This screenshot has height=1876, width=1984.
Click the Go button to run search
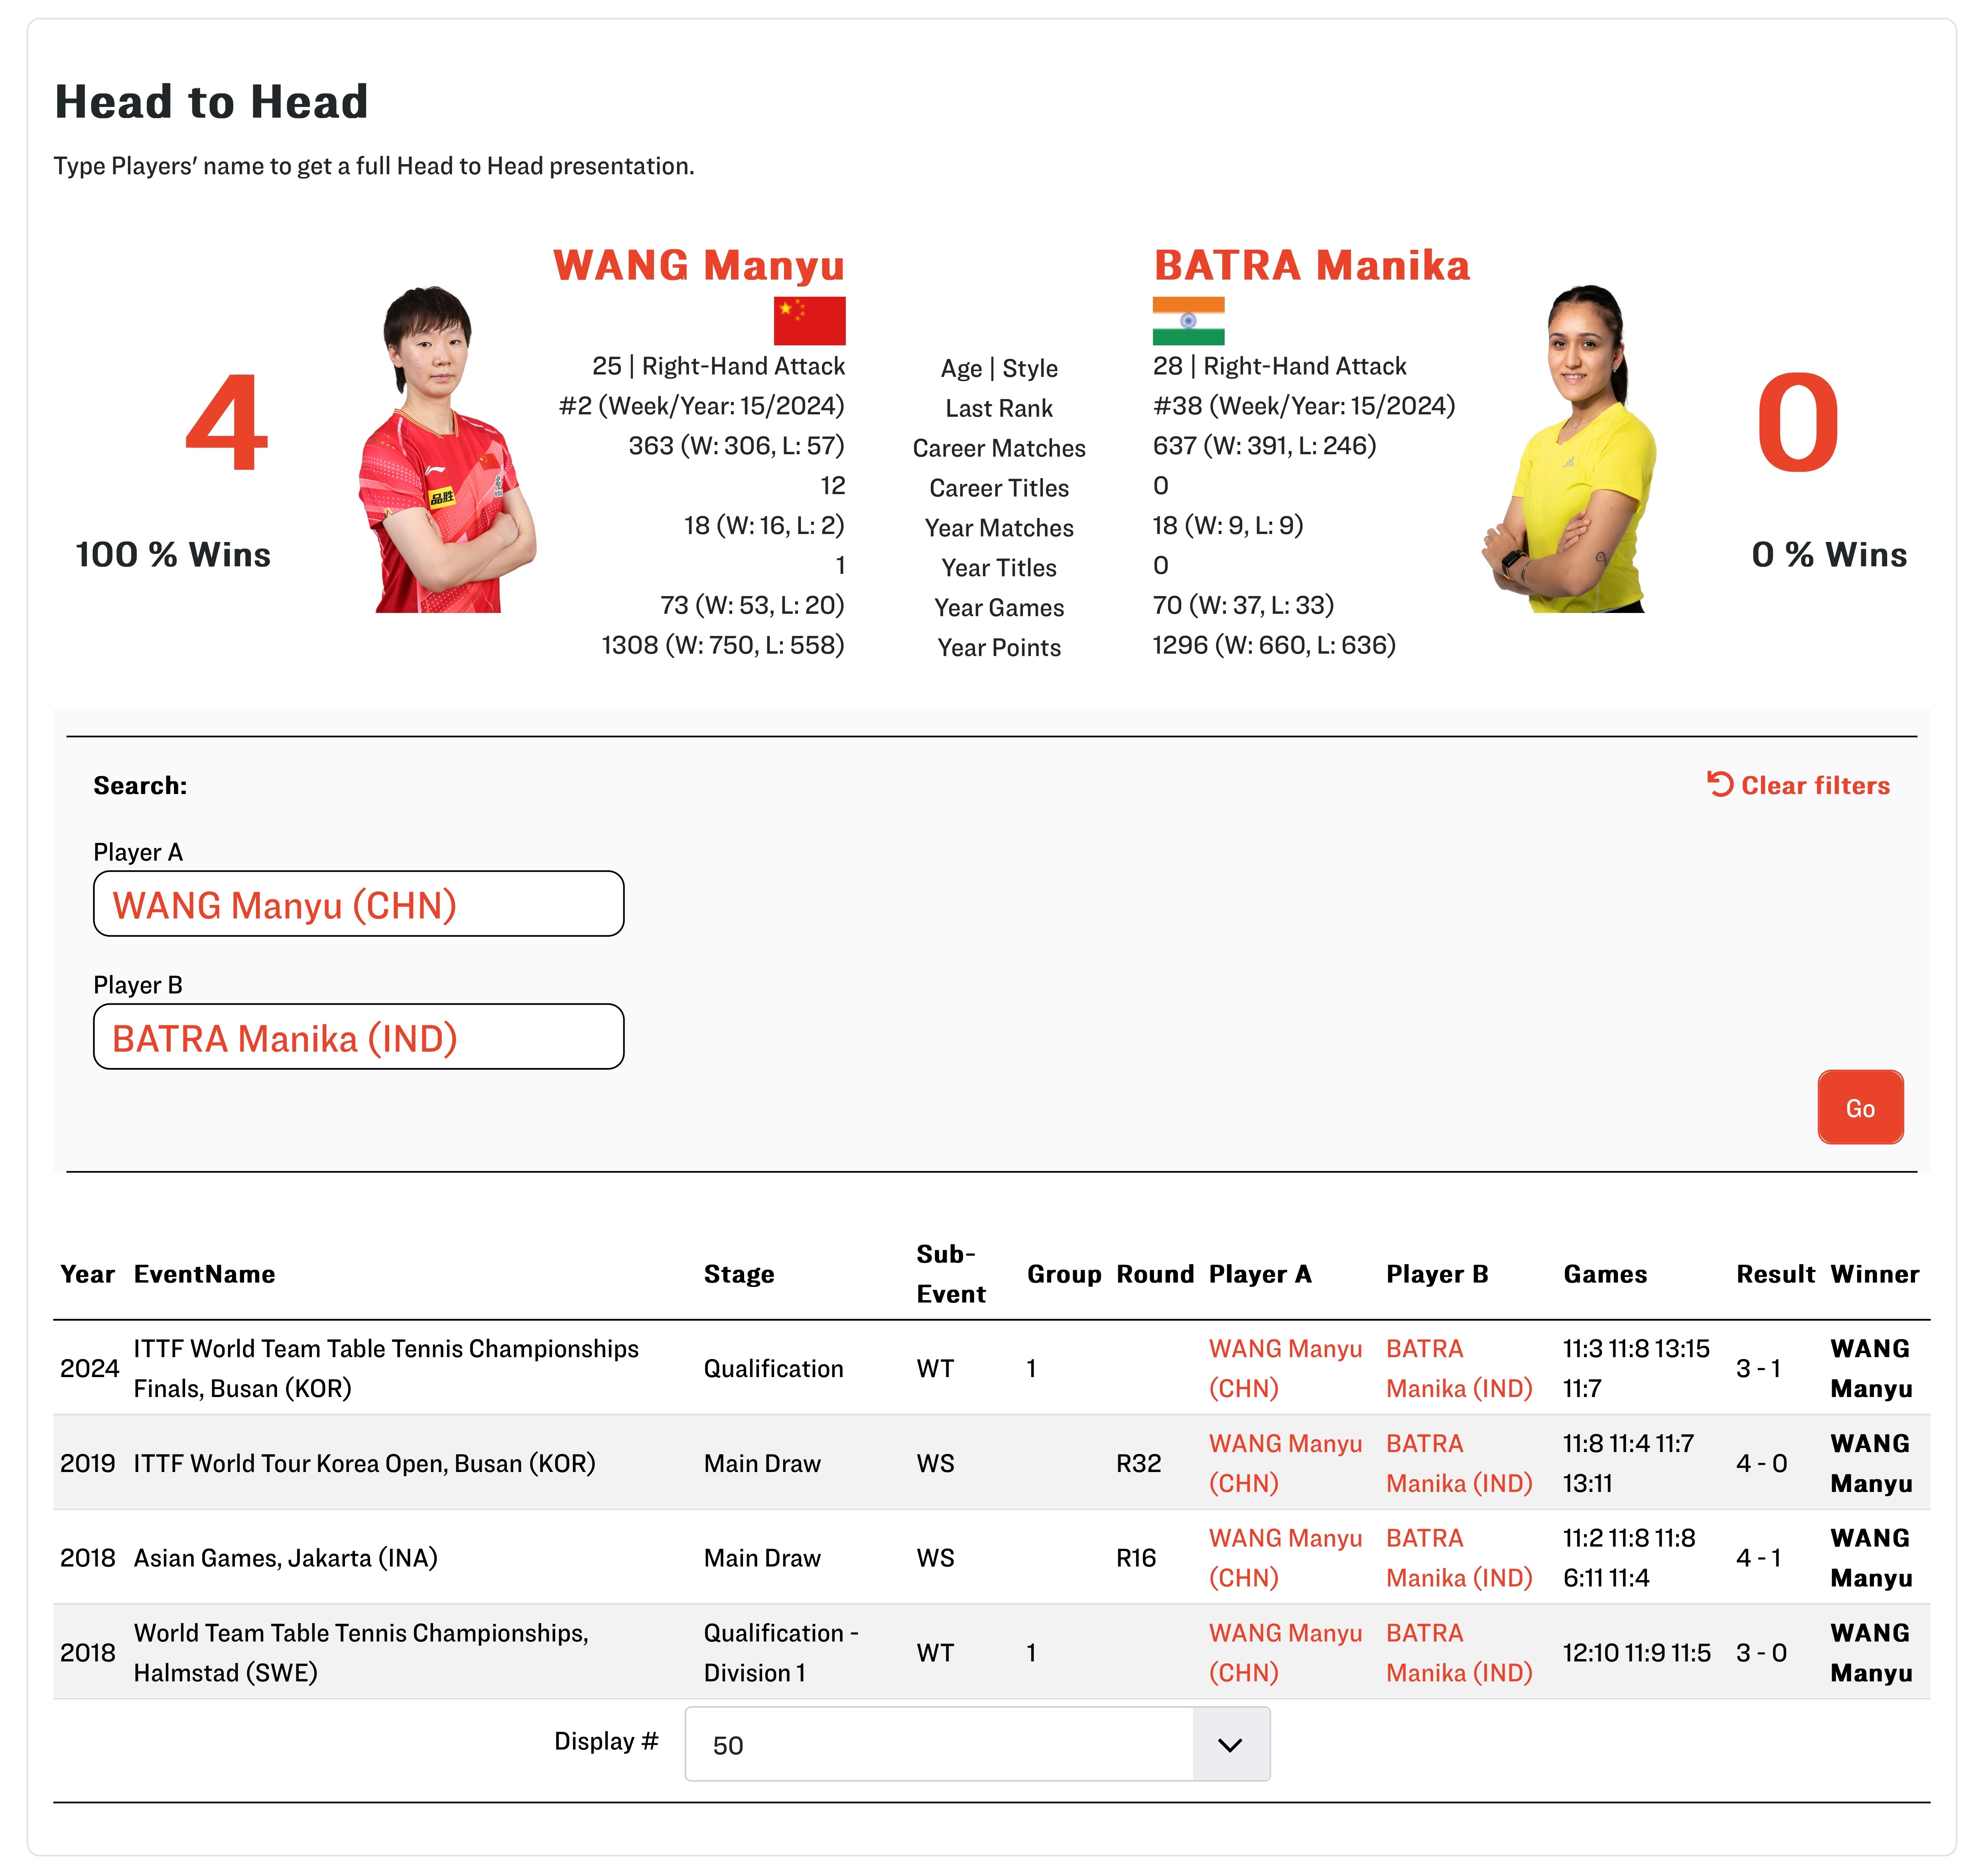click(1860, 1107)
